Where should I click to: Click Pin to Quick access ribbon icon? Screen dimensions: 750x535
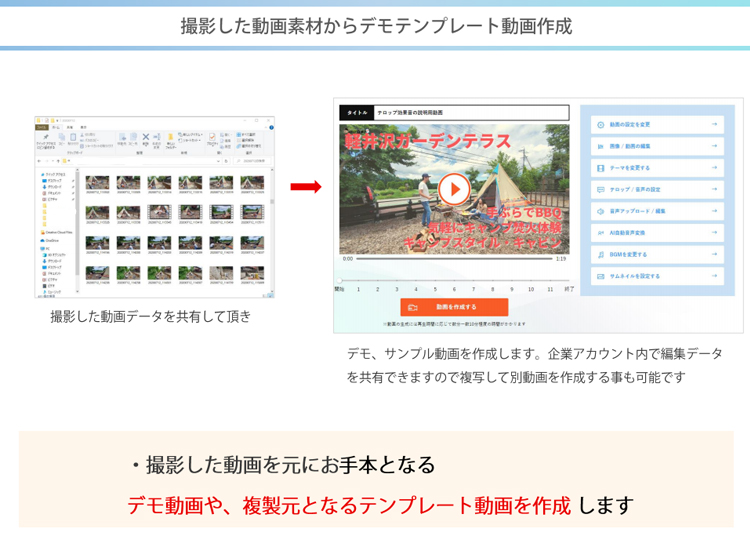point(46,137)
